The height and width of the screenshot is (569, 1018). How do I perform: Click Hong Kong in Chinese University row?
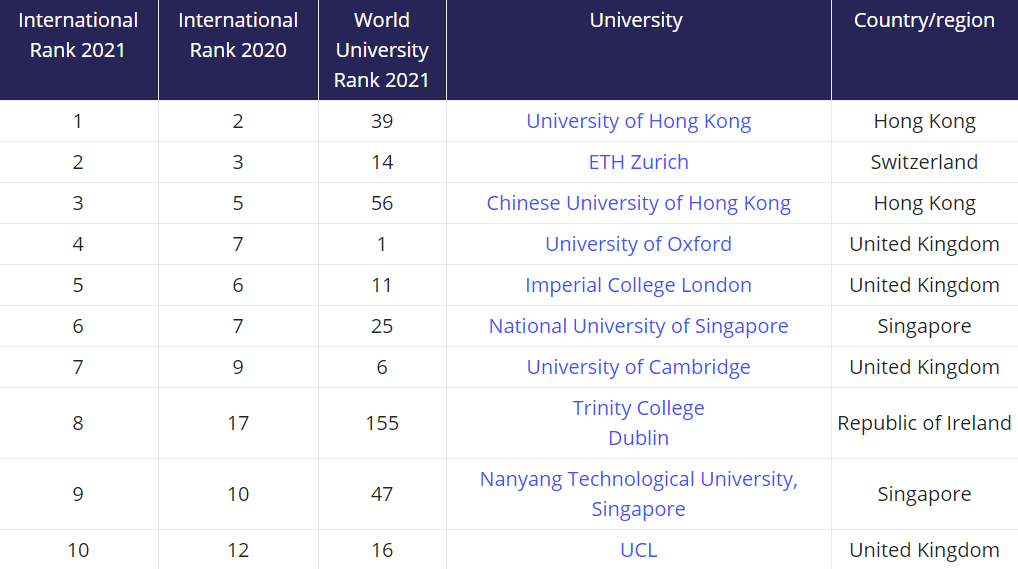coord(924,203)
